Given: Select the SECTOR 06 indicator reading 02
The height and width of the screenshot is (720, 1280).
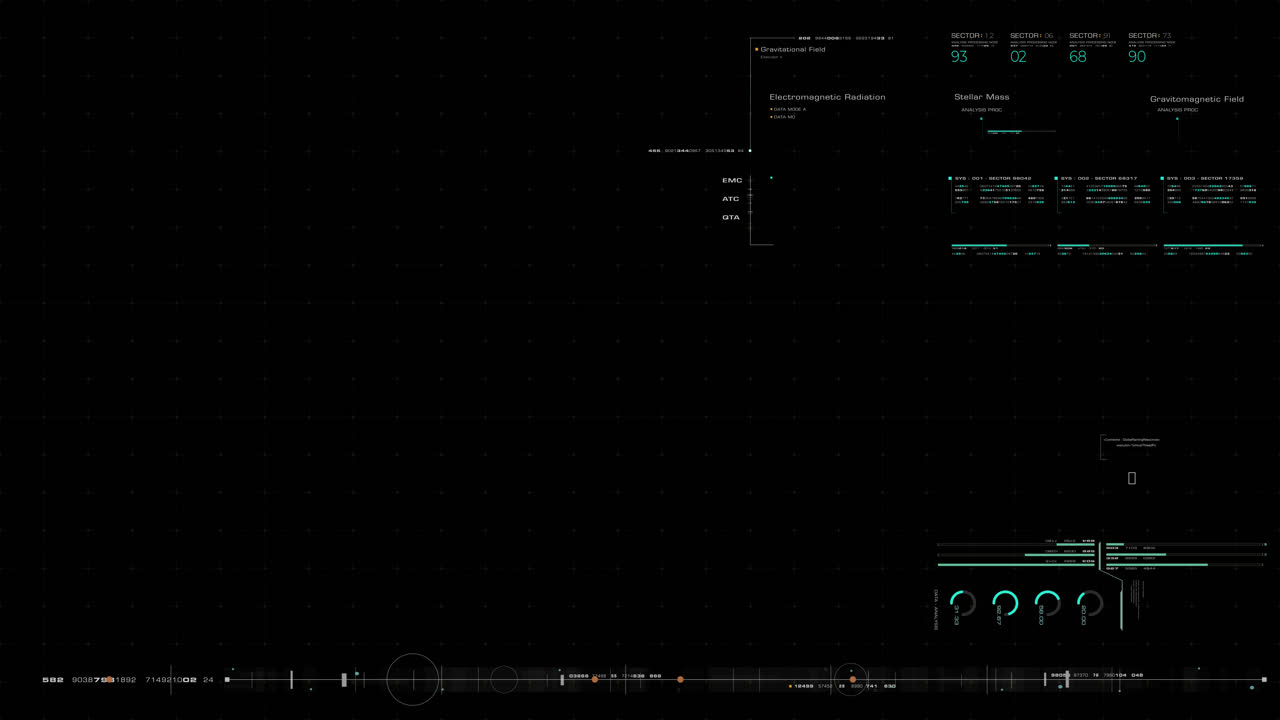Looking at the screenshot, I should click(1018, 57).
